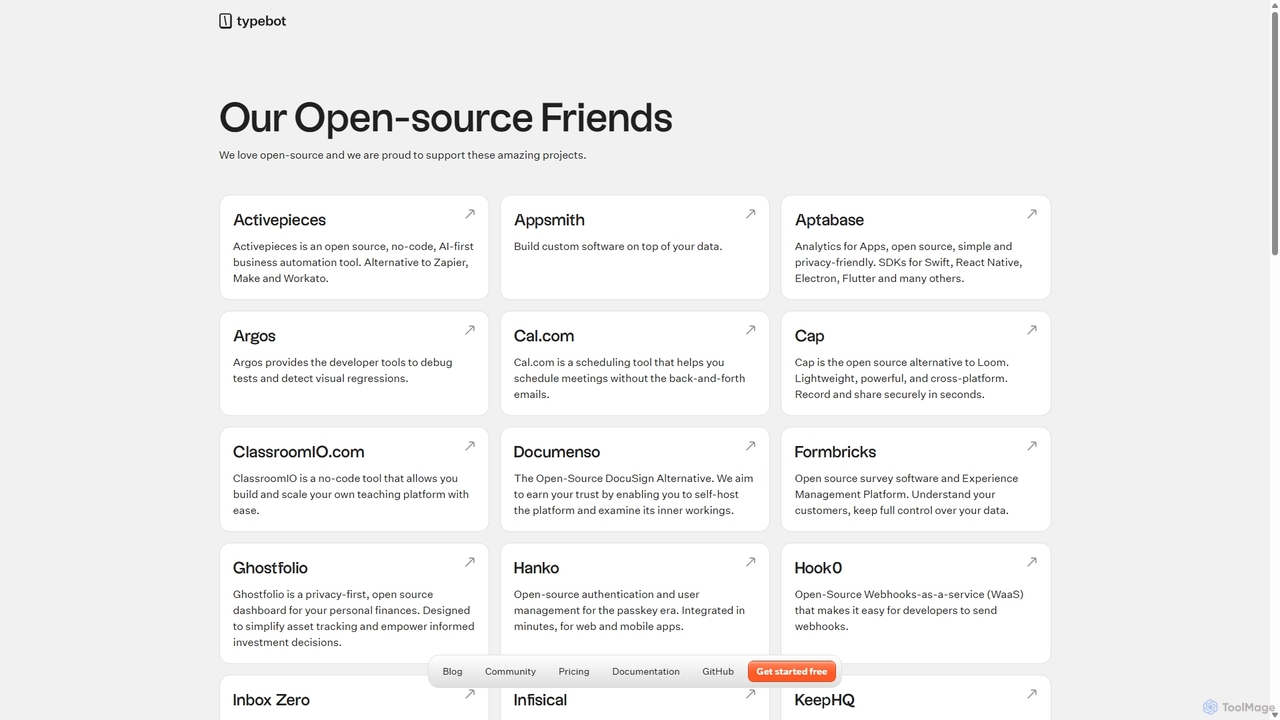Viewport: 1280px width, 720px height.
Task: Click the 'Our Open-source Friends' heading
Action: click(446, 117)
